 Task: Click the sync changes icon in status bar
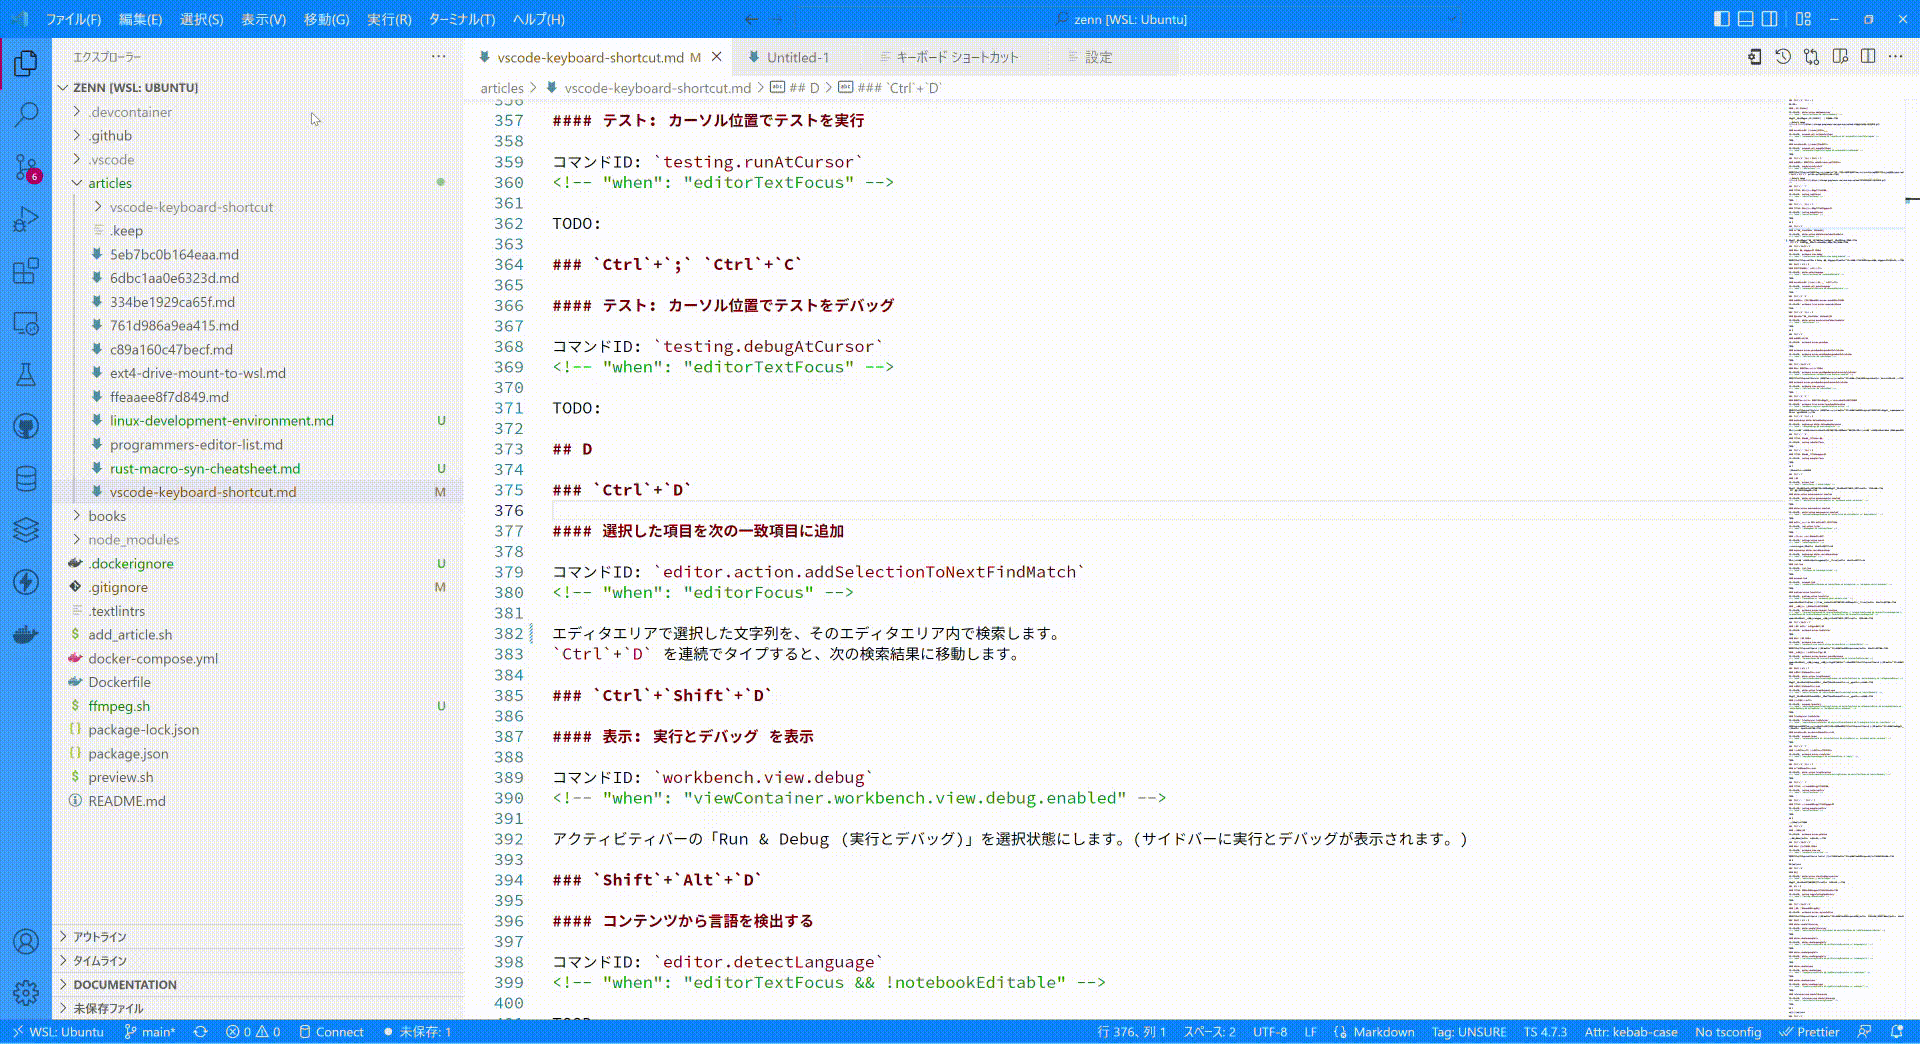coord(200,1032)
